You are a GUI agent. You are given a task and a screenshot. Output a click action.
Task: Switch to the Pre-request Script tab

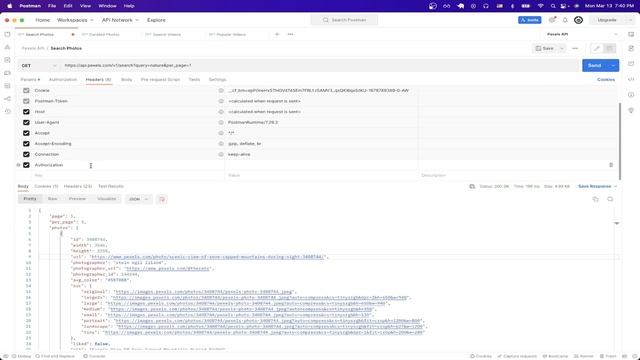(x=160, y=80)
